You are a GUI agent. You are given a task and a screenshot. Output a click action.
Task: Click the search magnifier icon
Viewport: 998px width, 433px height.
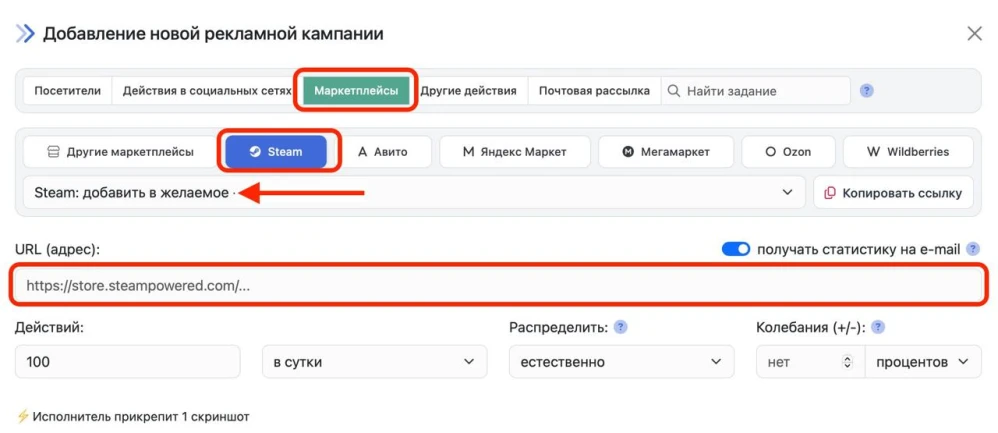[x=674, y=91]
